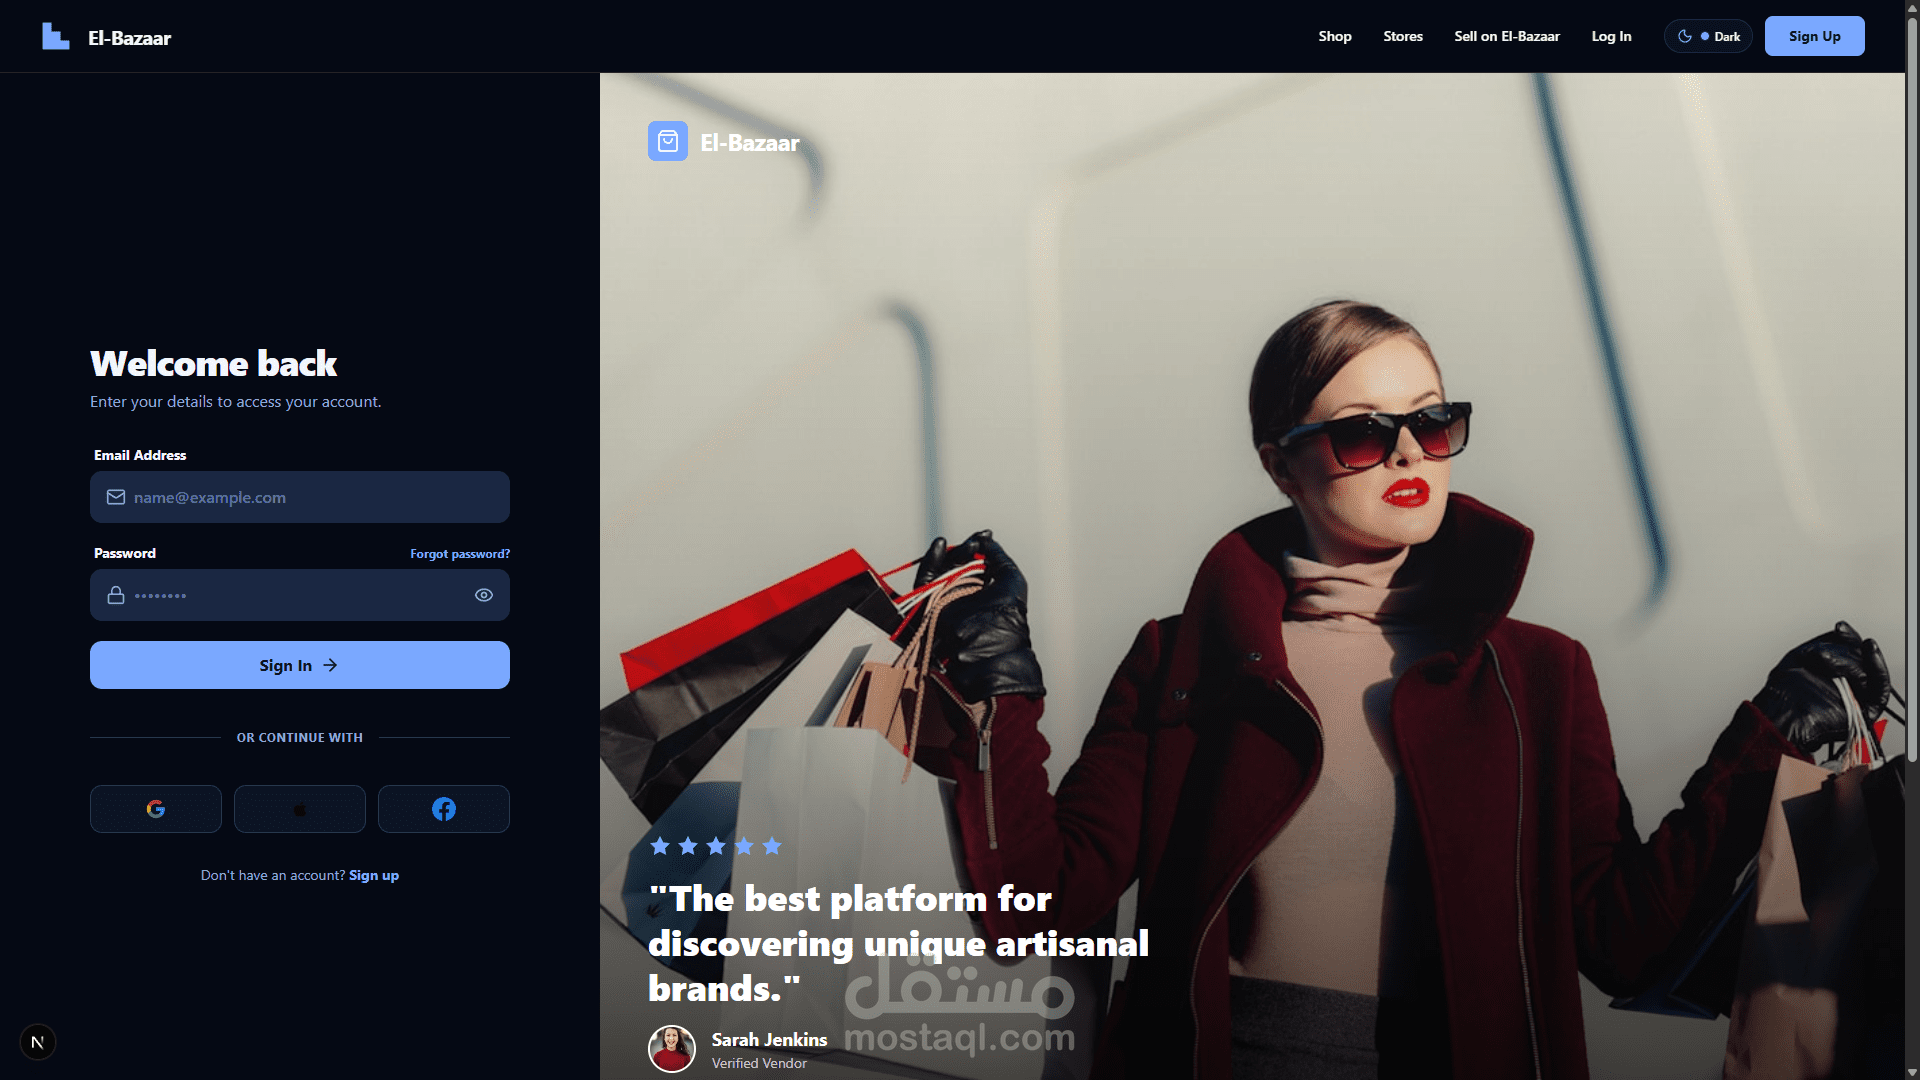Click the page's vertical scrollbar thumb
Image resolution: width=1920 pixels, height=1080 pixels.
(1912, 390)
